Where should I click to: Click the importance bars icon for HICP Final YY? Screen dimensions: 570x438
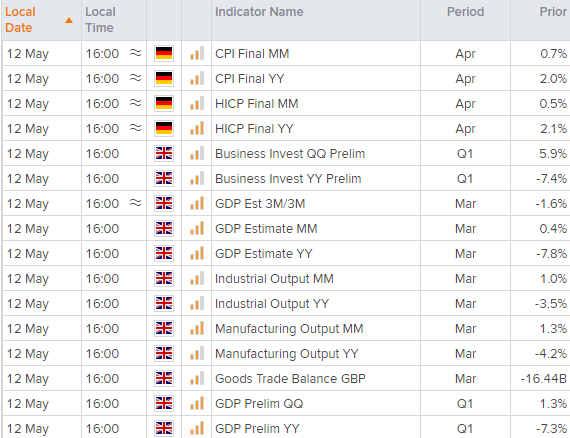point(197,128)
